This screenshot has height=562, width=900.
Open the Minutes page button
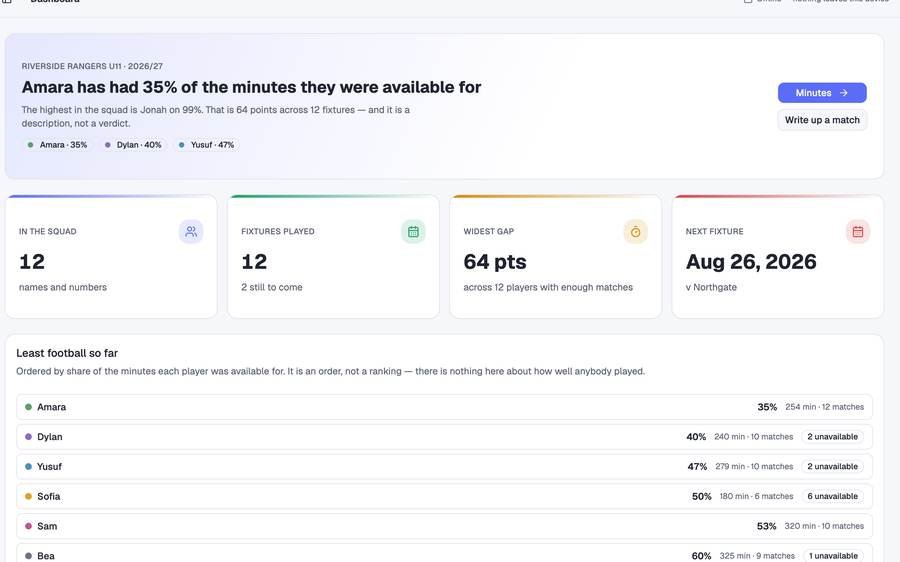pyautogui.click(x=822, y=92)
